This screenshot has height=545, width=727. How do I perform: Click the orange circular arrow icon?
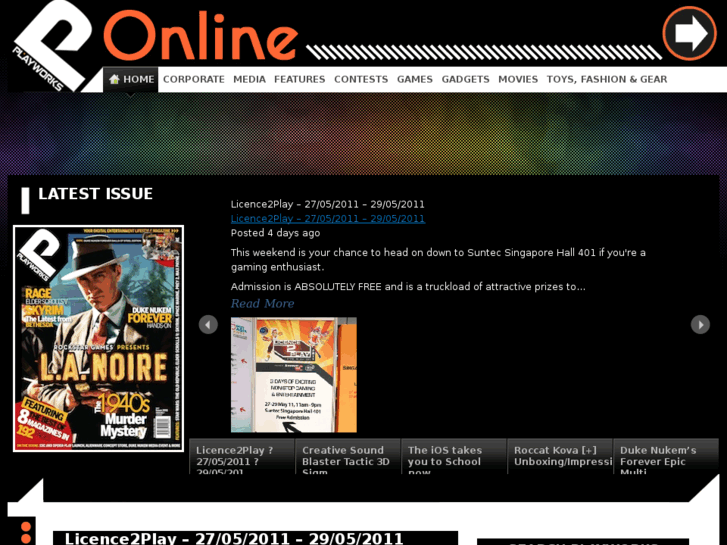[689, 33]
